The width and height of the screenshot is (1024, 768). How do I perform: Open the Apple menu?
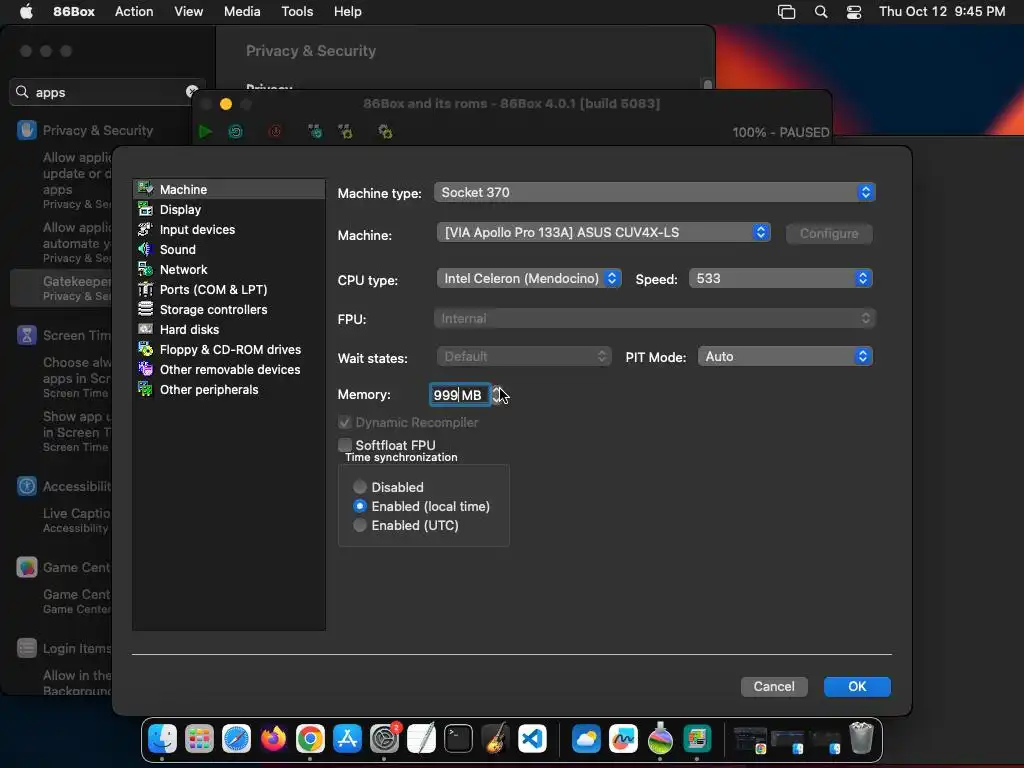26,11
